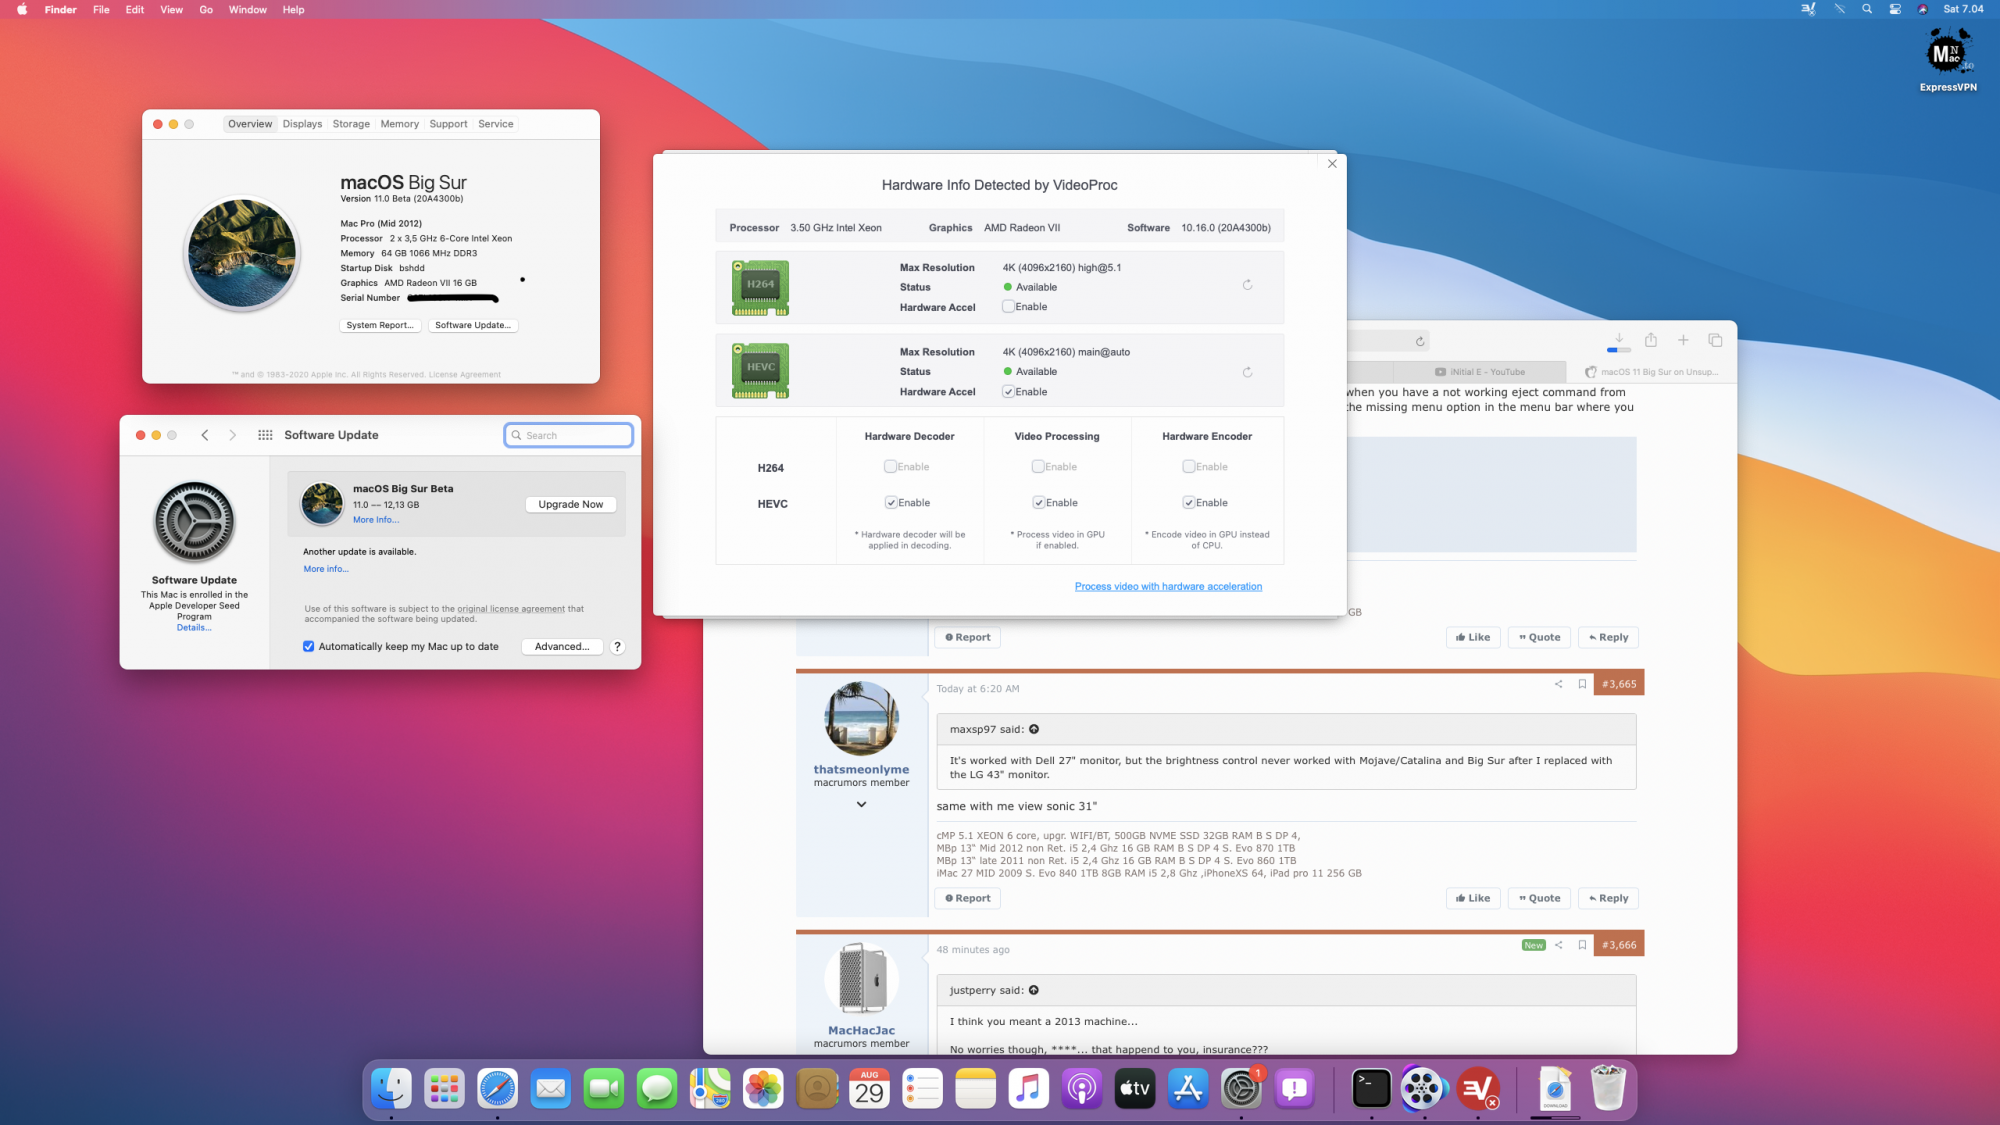The height and width of the screenshot is (1125, 2000).
Task: Select iNitial E - YouTube Safari tab
Action: (1480, 372)
